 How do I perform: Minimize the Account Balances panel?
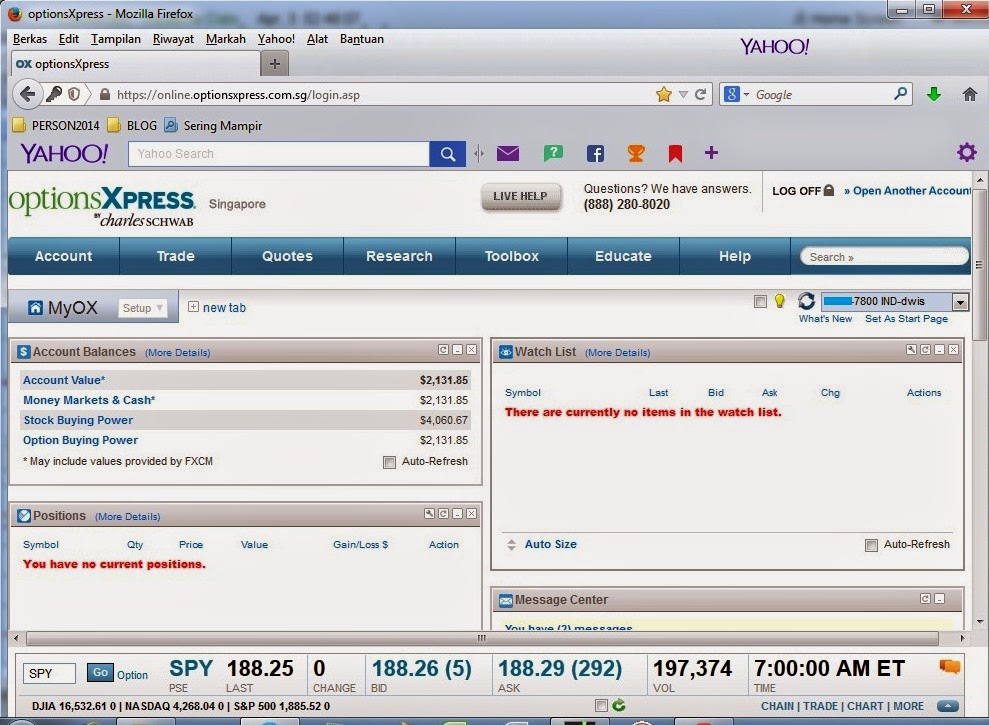point(458,350)
